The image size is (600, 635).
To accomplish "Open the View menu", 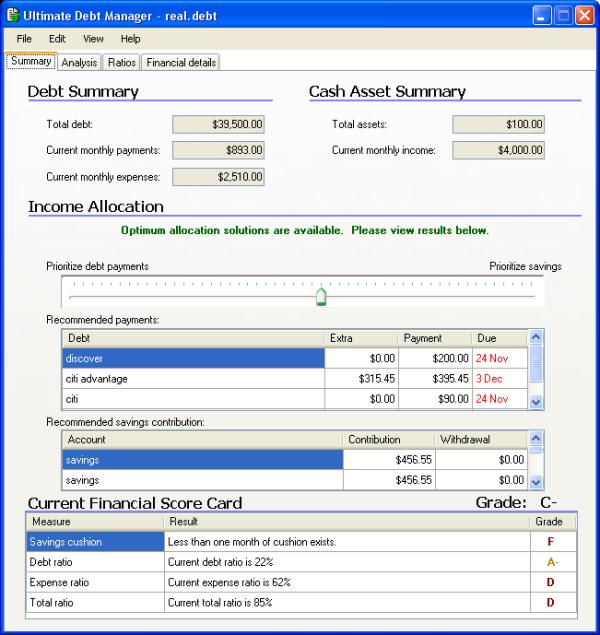I will pyautogui.click(x=93, y=39).
